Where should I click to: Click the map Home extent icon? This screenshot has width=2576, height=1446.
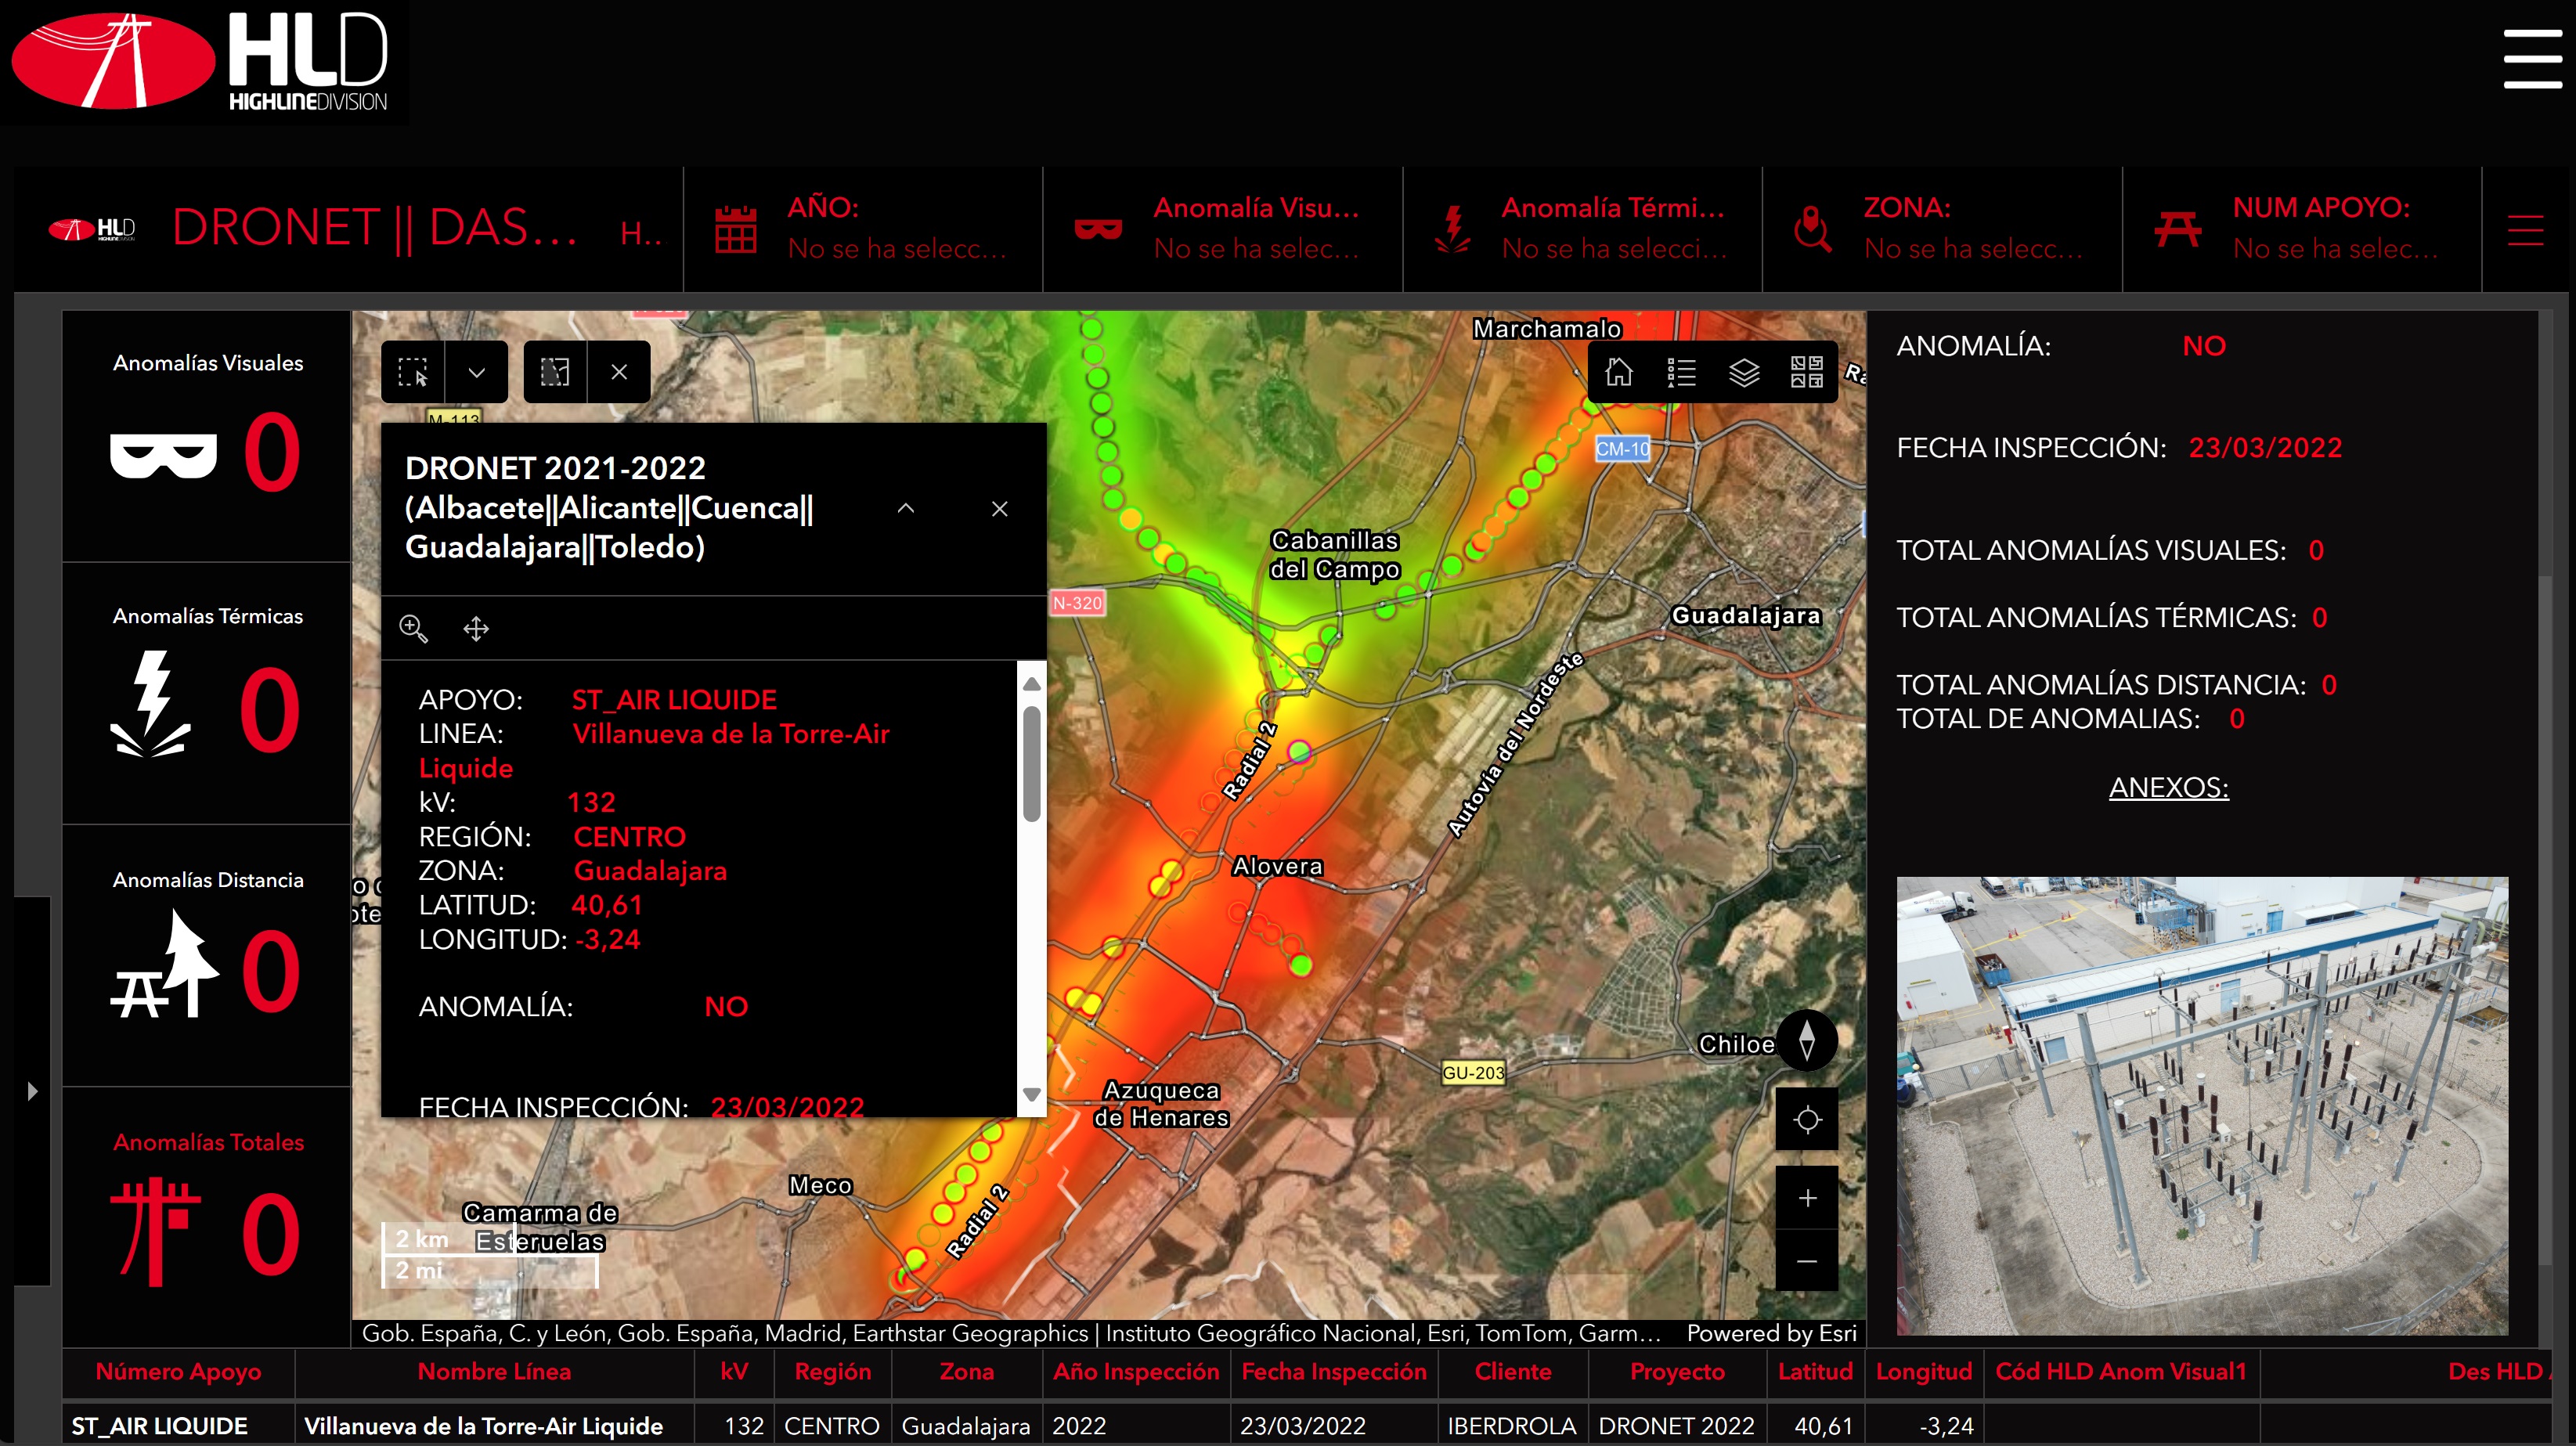(x=1618, y=372)
